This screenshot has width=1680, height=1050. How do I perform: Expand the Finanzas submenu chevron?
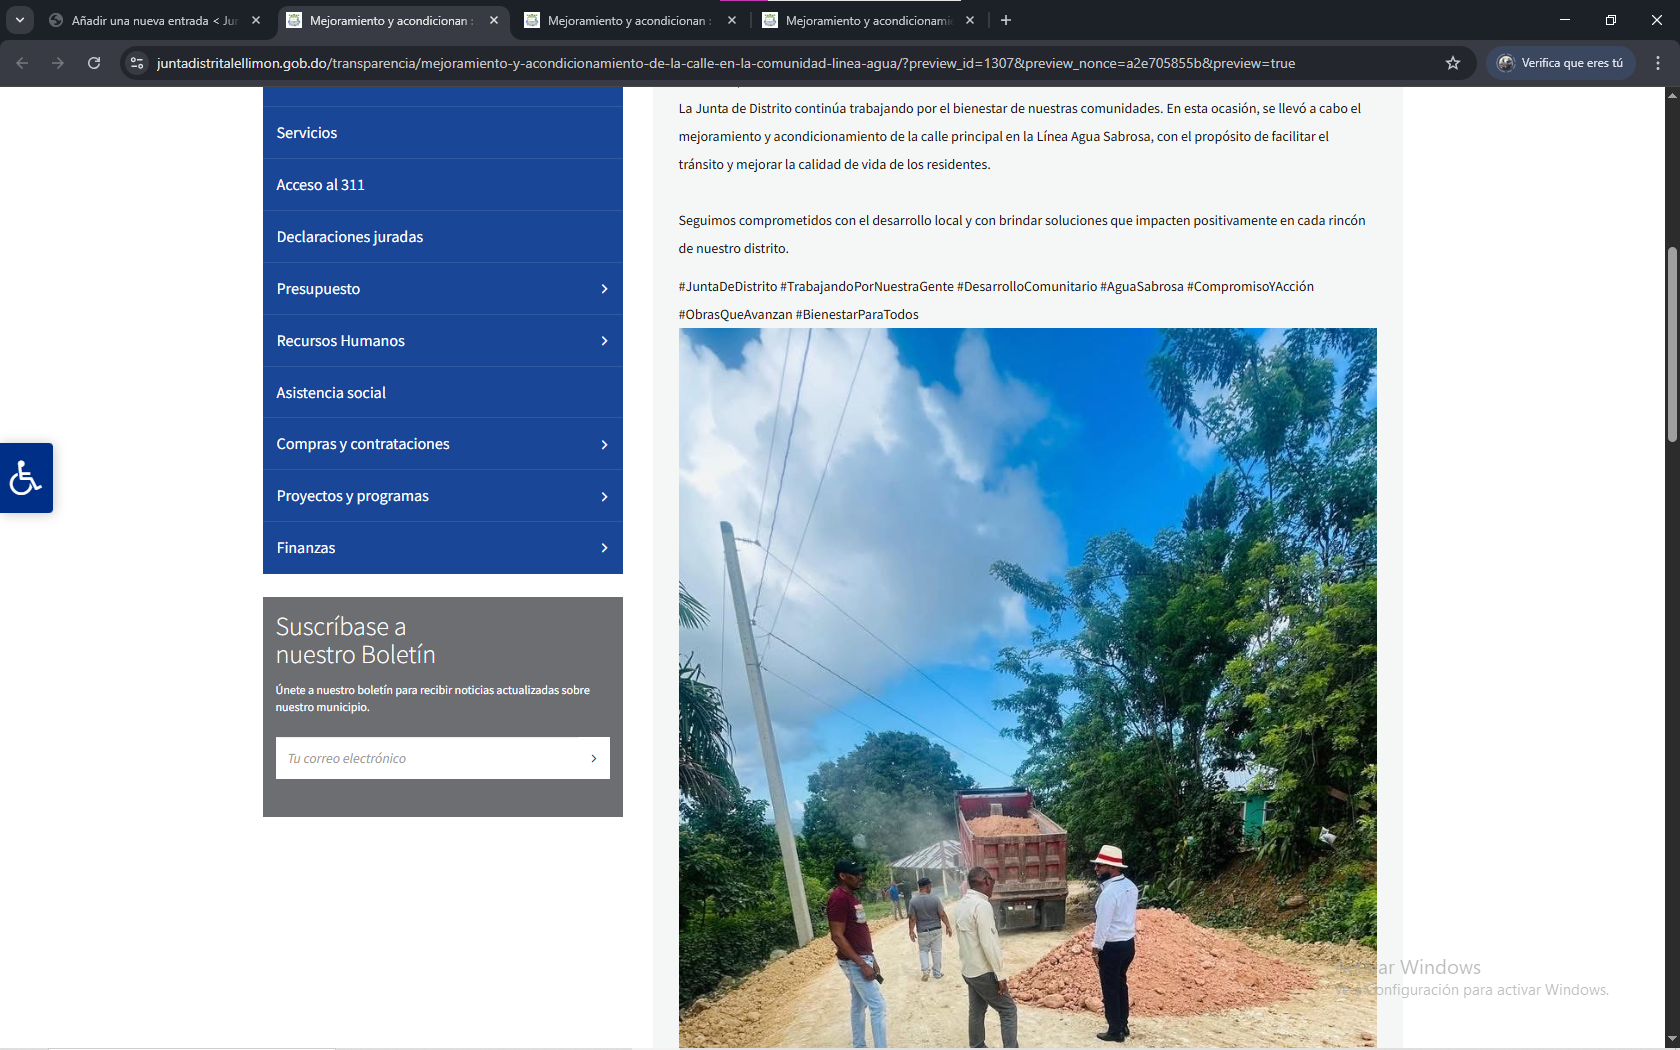pyautogui.click(x=604, y=548)
